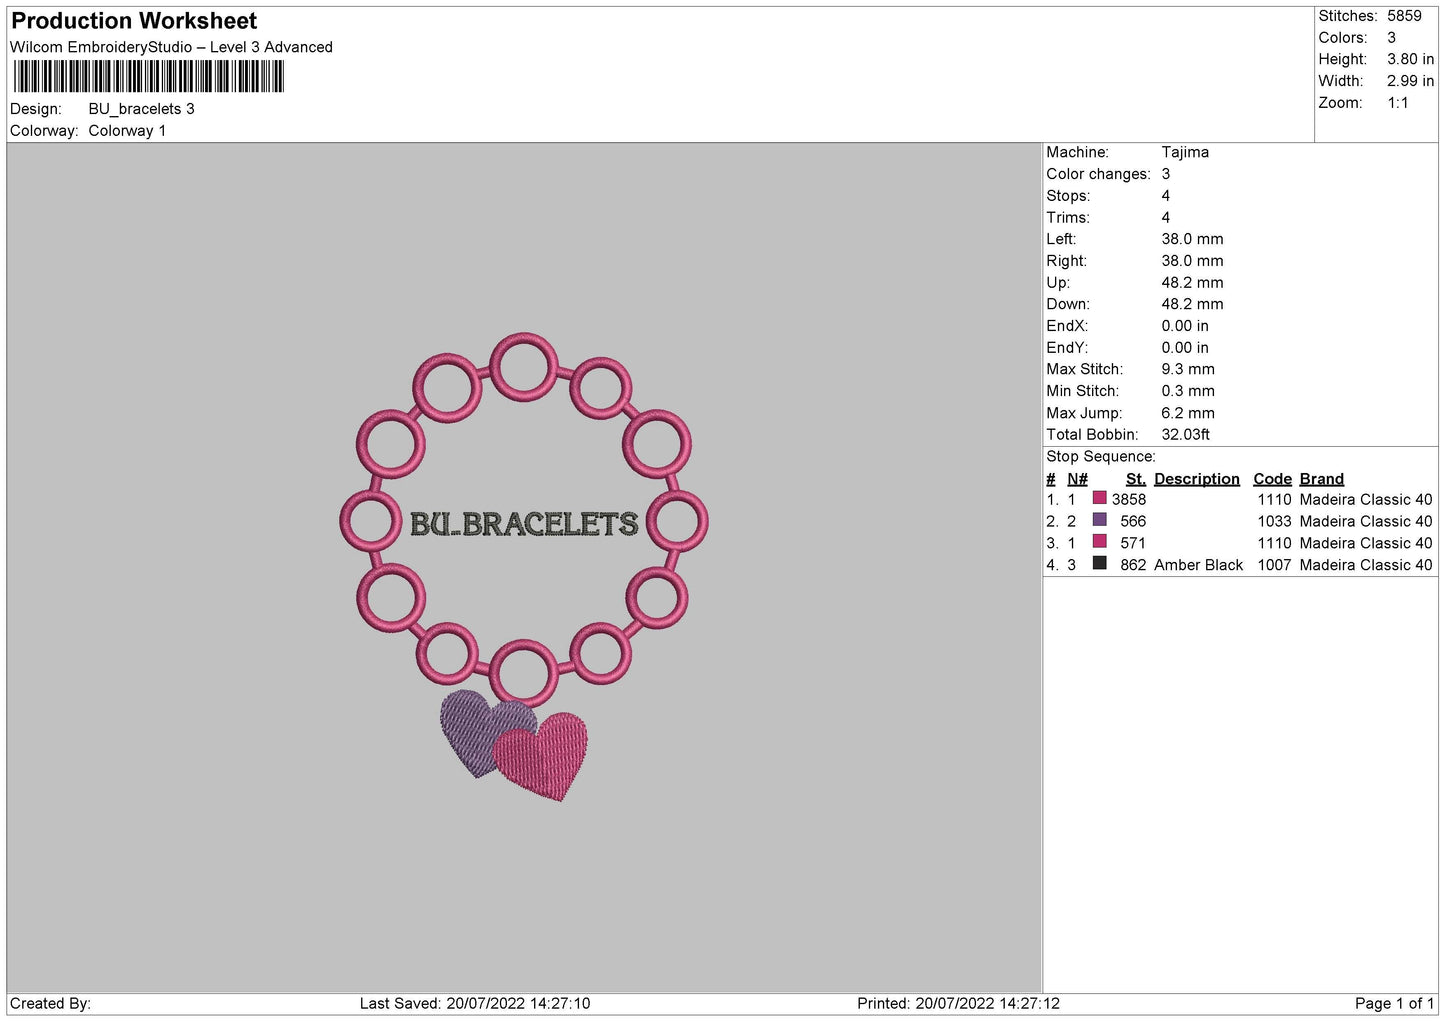Click the 'Last Saved: 20/07/2022 14:27:10' text
This screenshot has width=1445, height=1021.
click(x=475, y=1004)
